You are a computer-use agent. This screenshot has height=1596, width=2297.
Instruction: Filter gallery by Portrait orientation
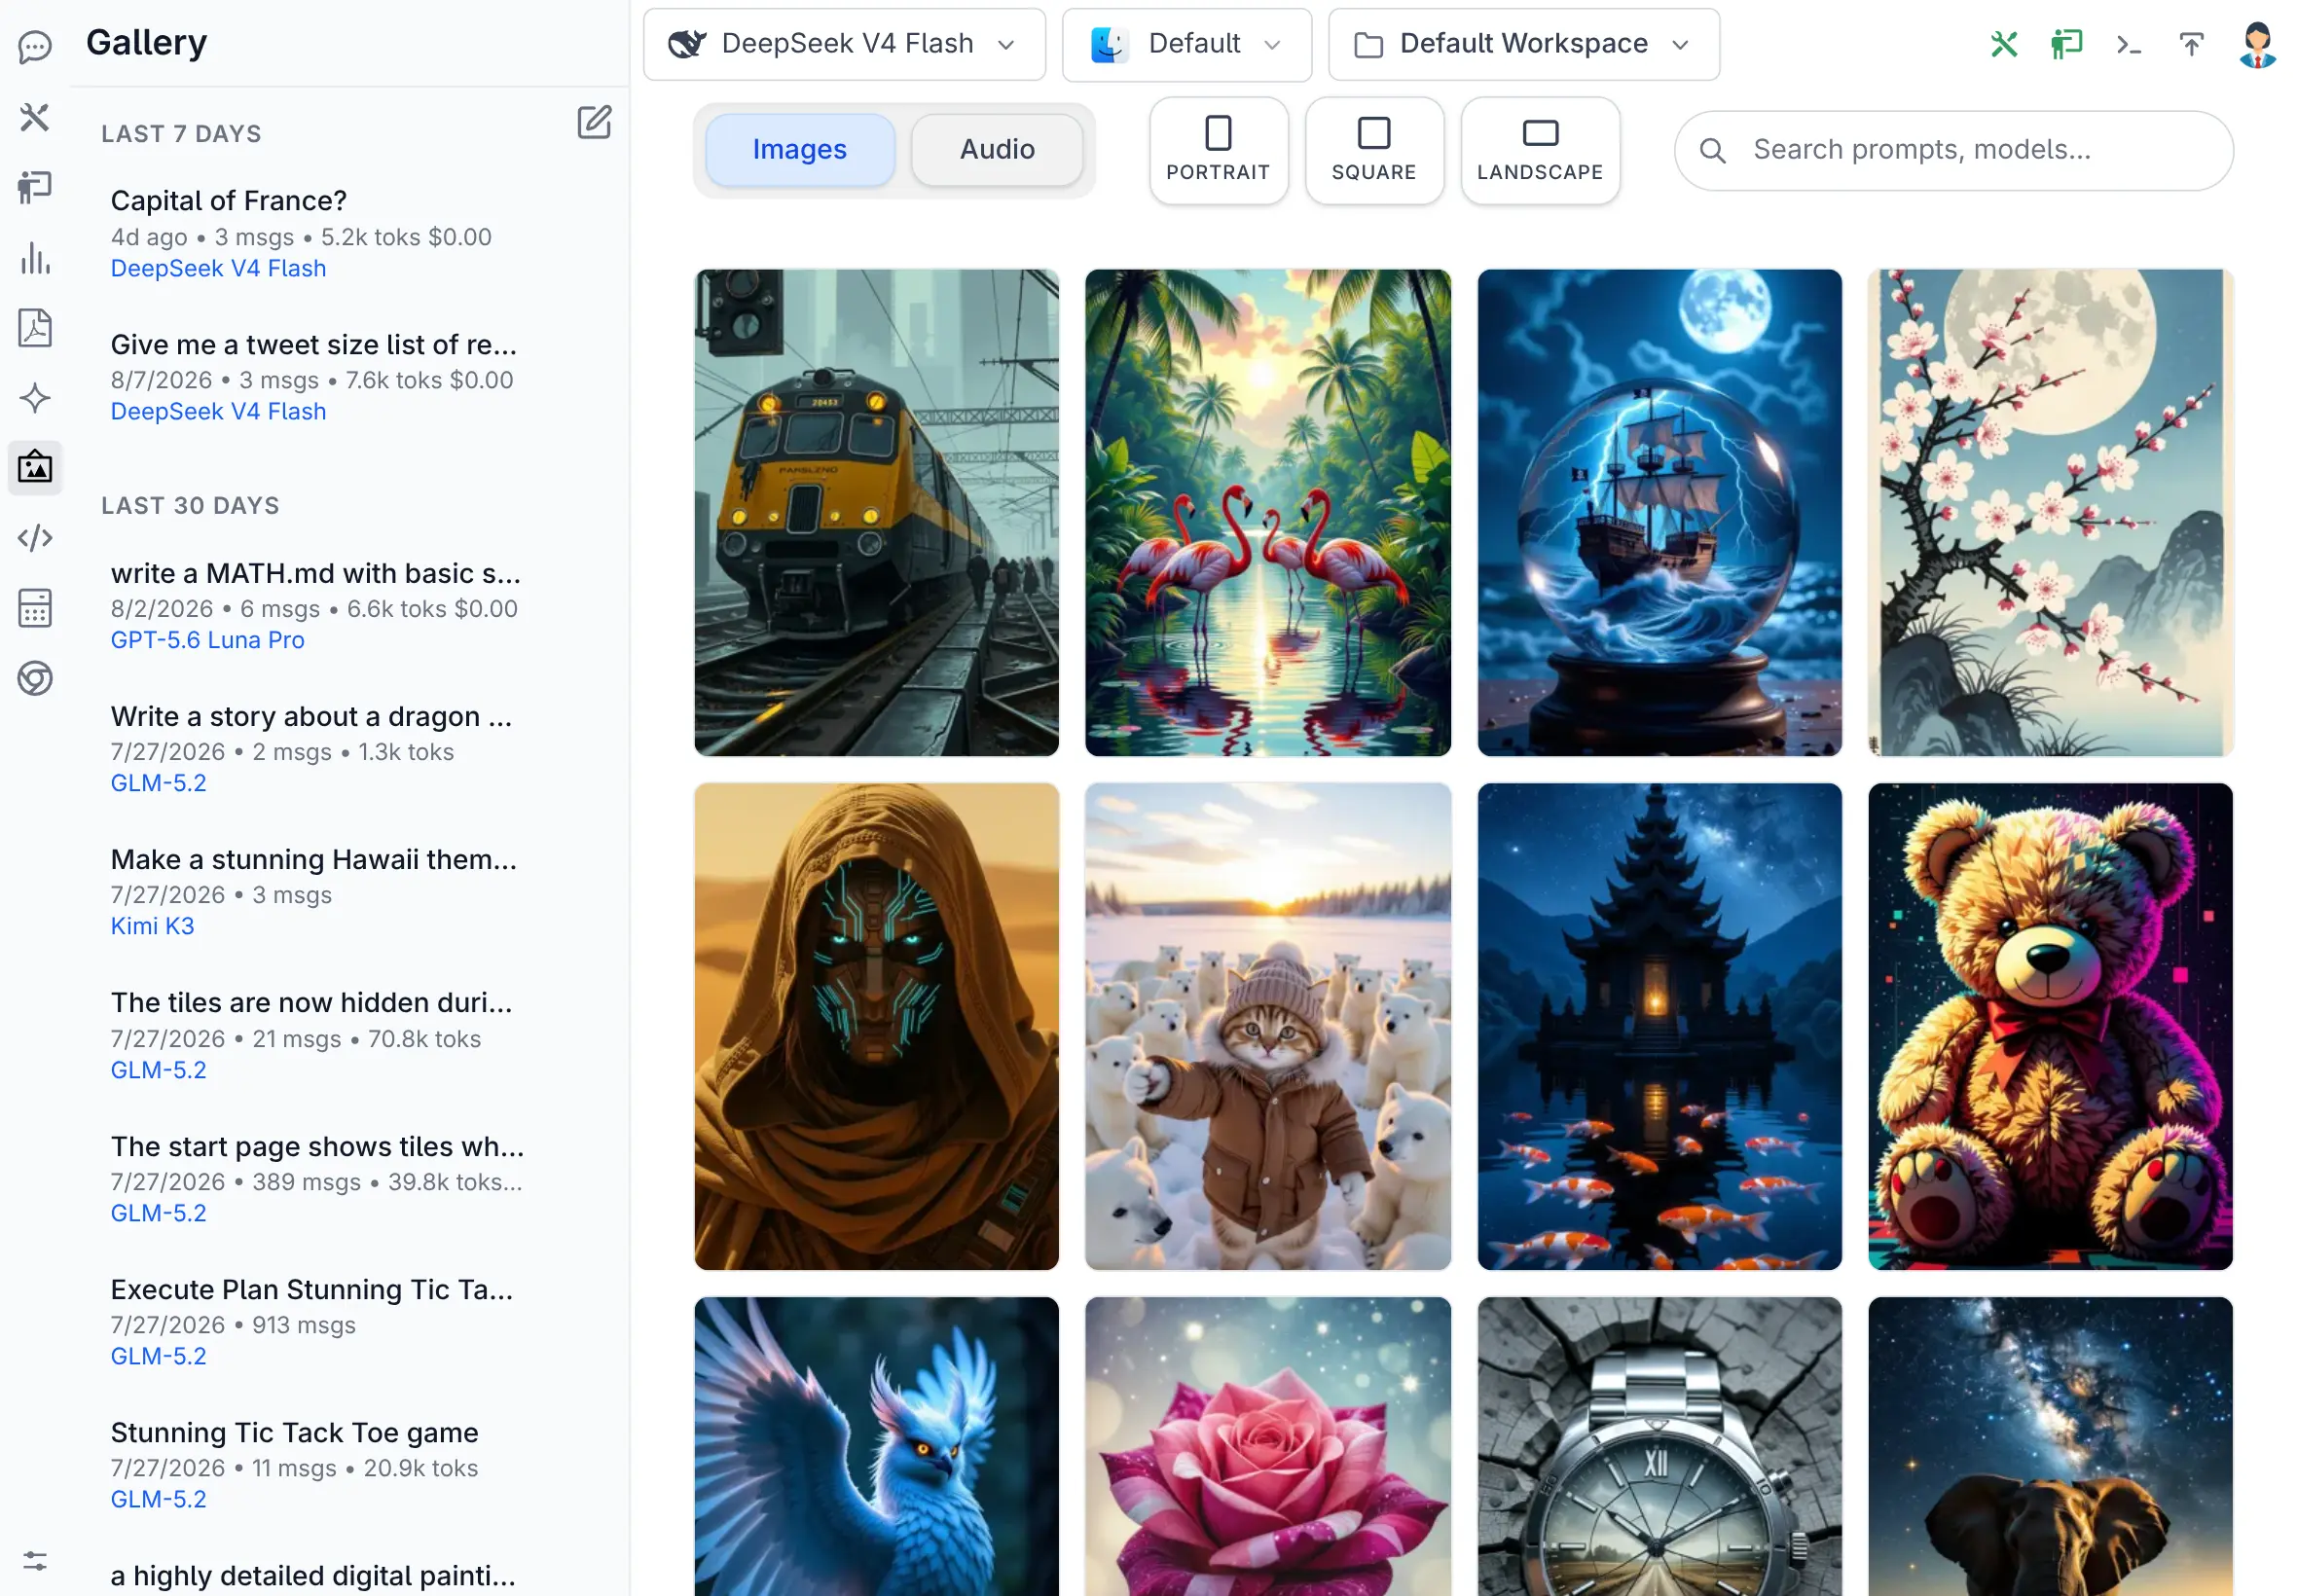[x=1217, y=151]
